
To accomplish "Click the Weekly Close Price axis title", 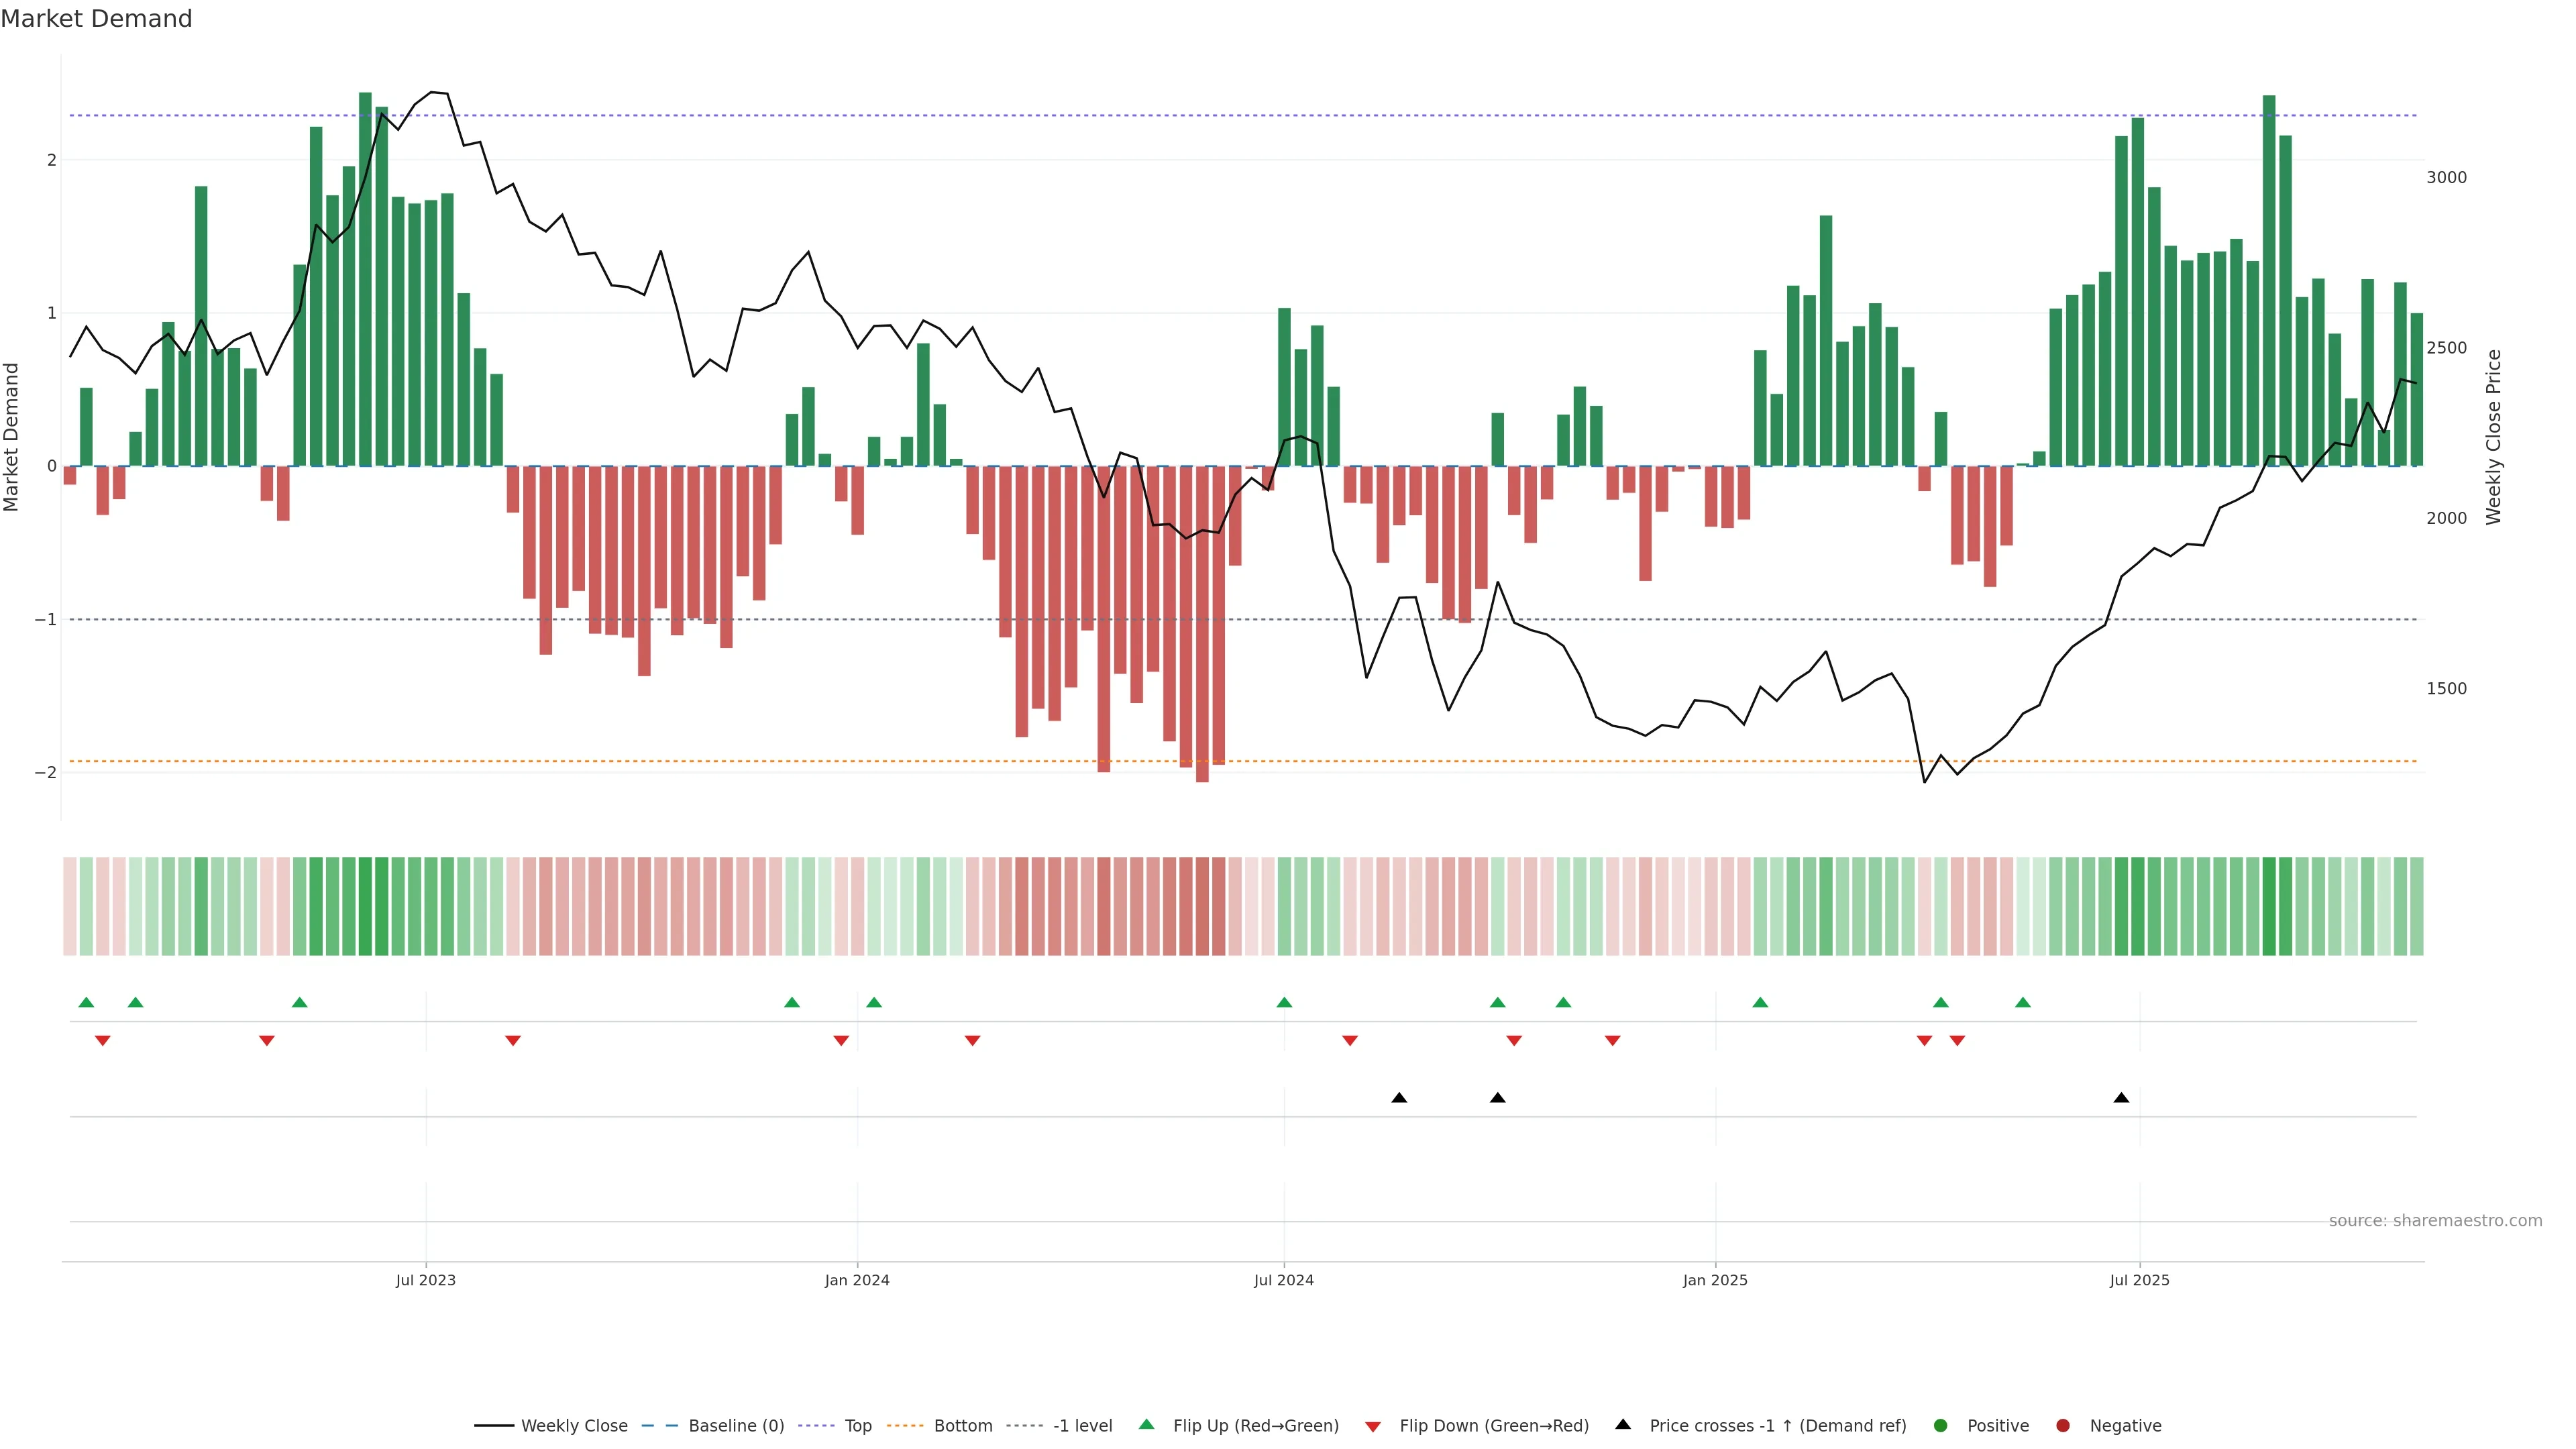I will [x=2493, y=437].
